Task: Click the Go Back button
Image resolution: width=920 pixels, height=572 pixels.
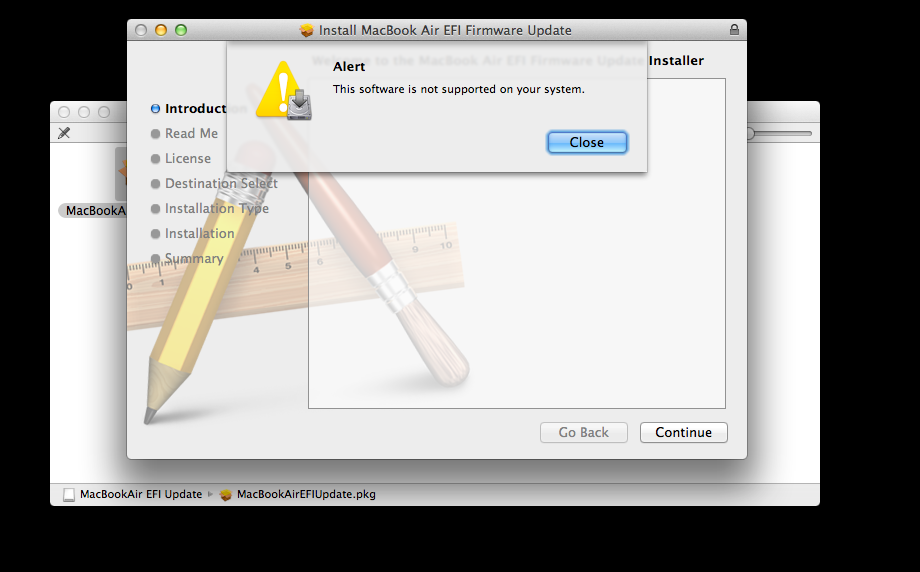Action: point(584,432)
